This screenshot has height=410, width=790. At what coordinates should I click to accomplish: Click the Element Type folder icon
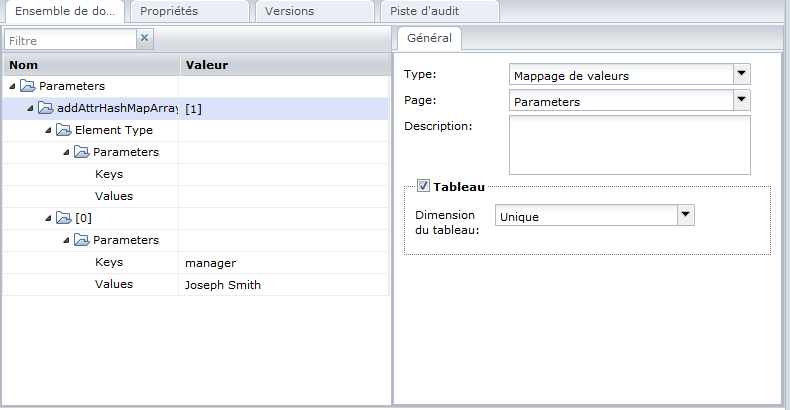(64, 130)
